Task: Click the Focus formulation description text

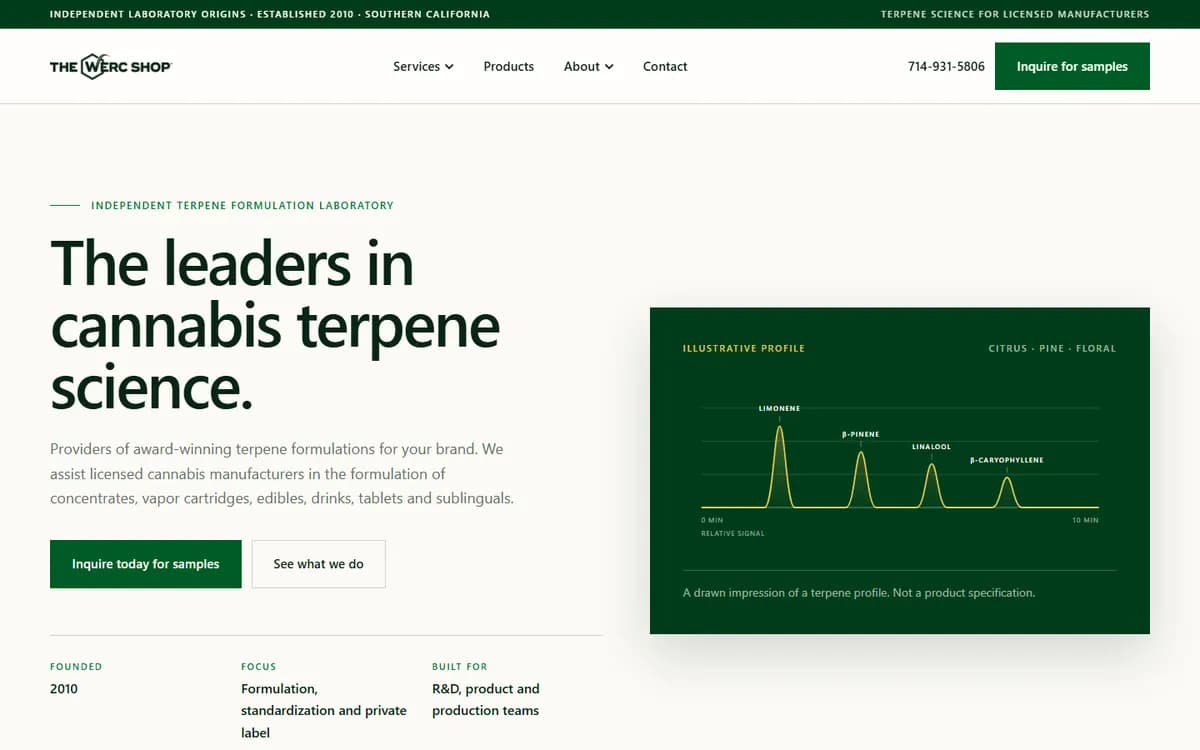Action: click(x=324, y=710)
